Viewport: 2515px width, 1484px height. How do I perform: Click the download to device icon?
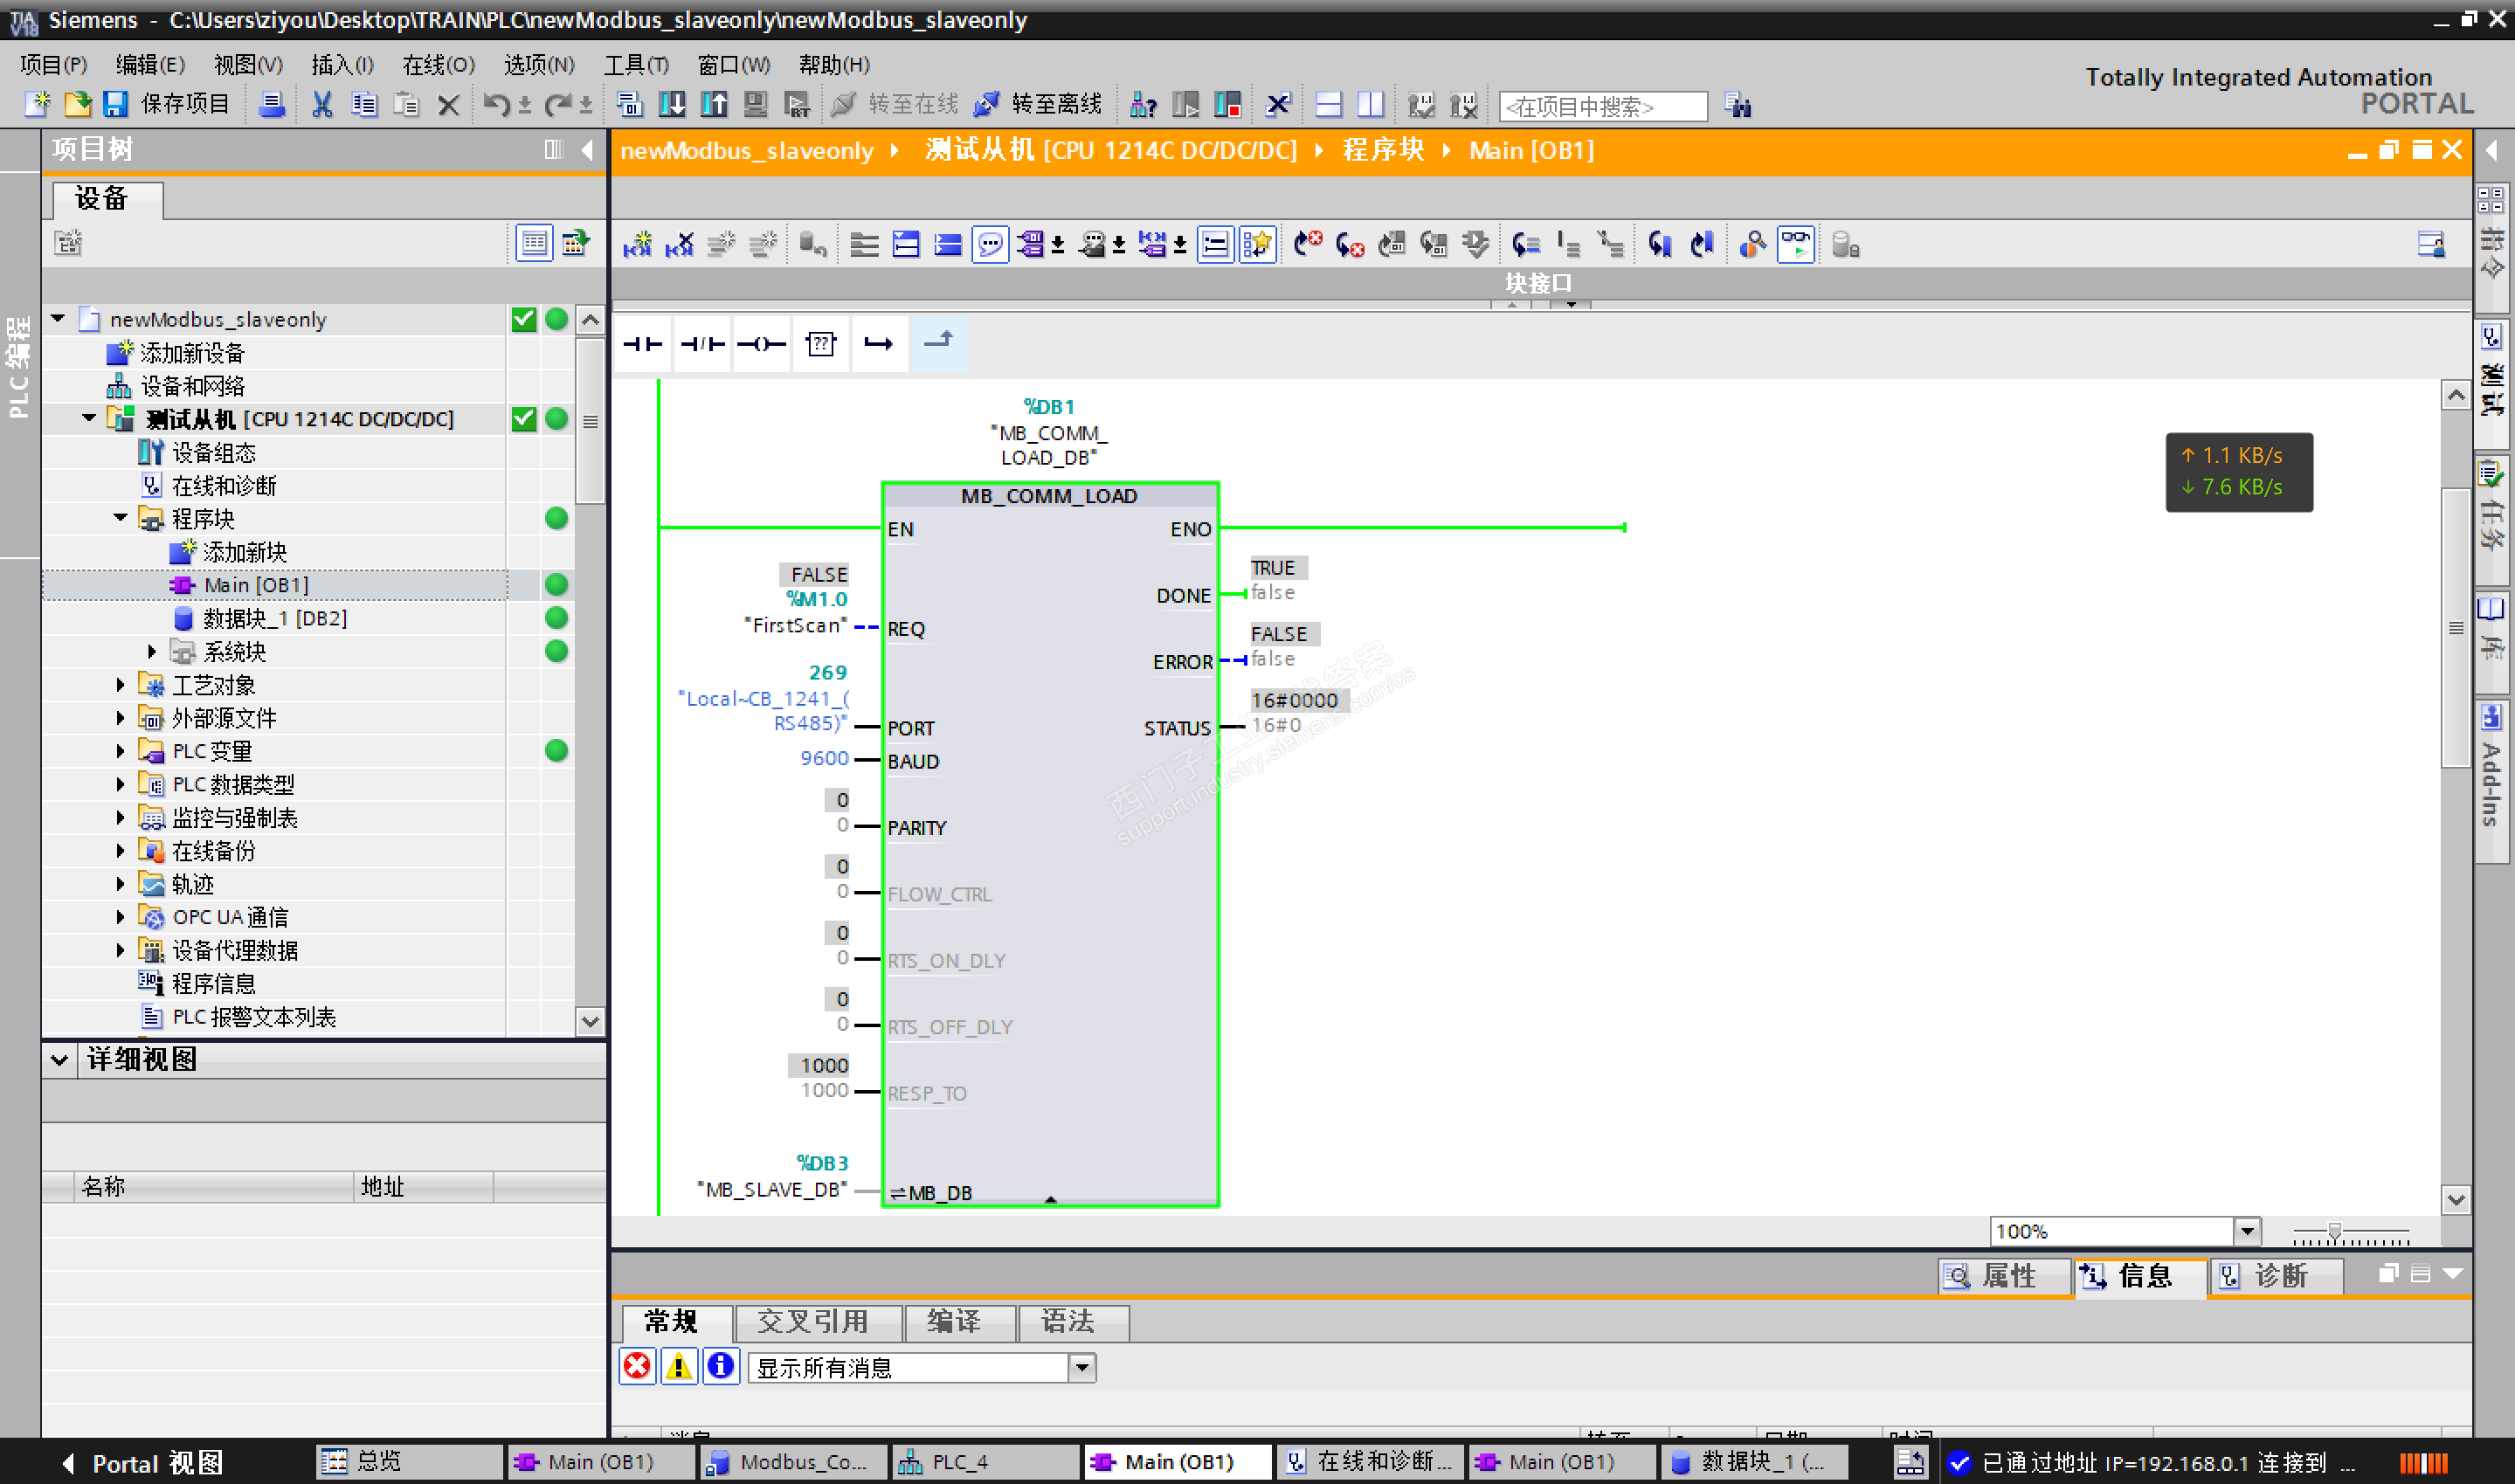coord(672,104)
